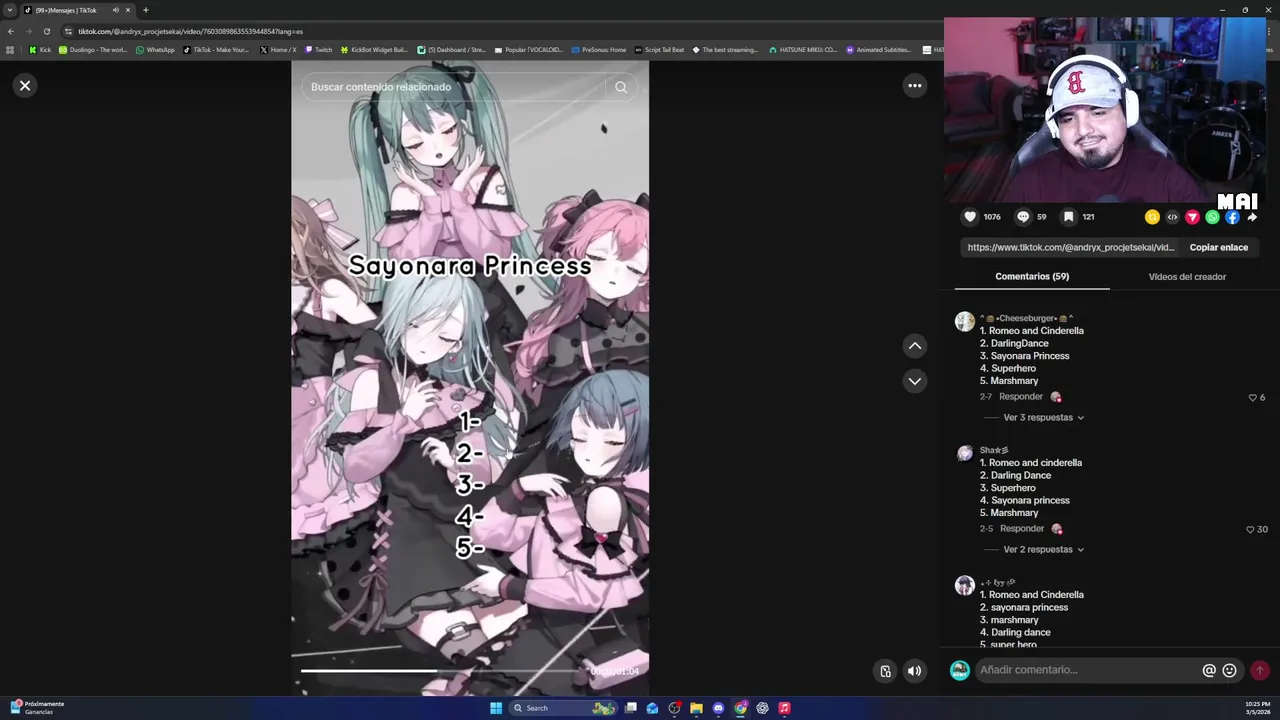
Task: Open the Animated Subtitles bookmark
Action: [x=878, y=50]
